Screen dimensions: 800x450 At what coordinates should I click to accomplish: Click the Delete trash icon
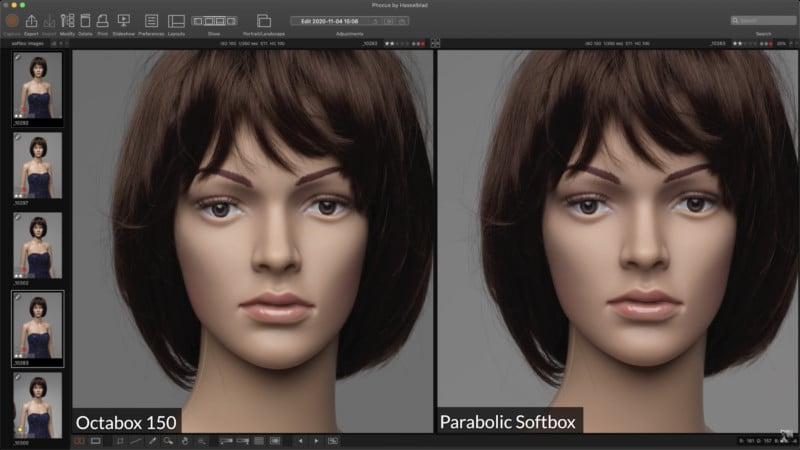tap(85, 21)
